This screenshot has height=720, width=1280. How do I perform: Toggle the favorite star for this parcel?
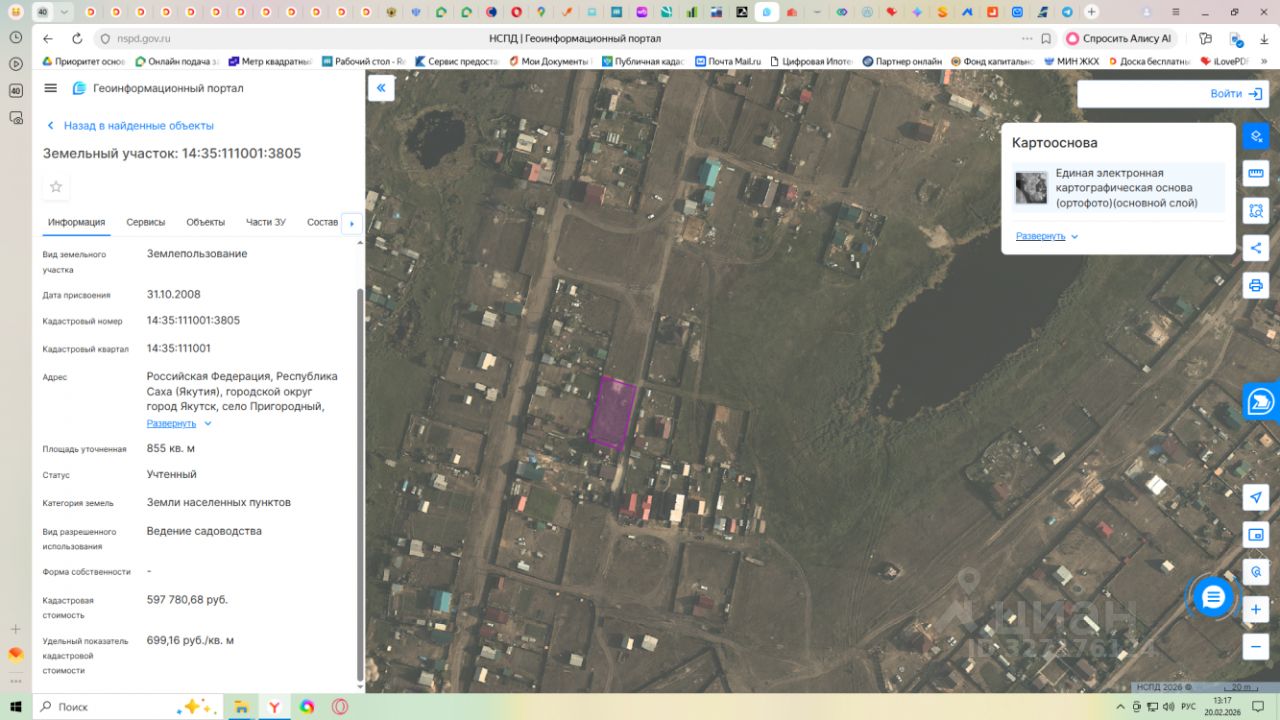[x=56, y=187]
